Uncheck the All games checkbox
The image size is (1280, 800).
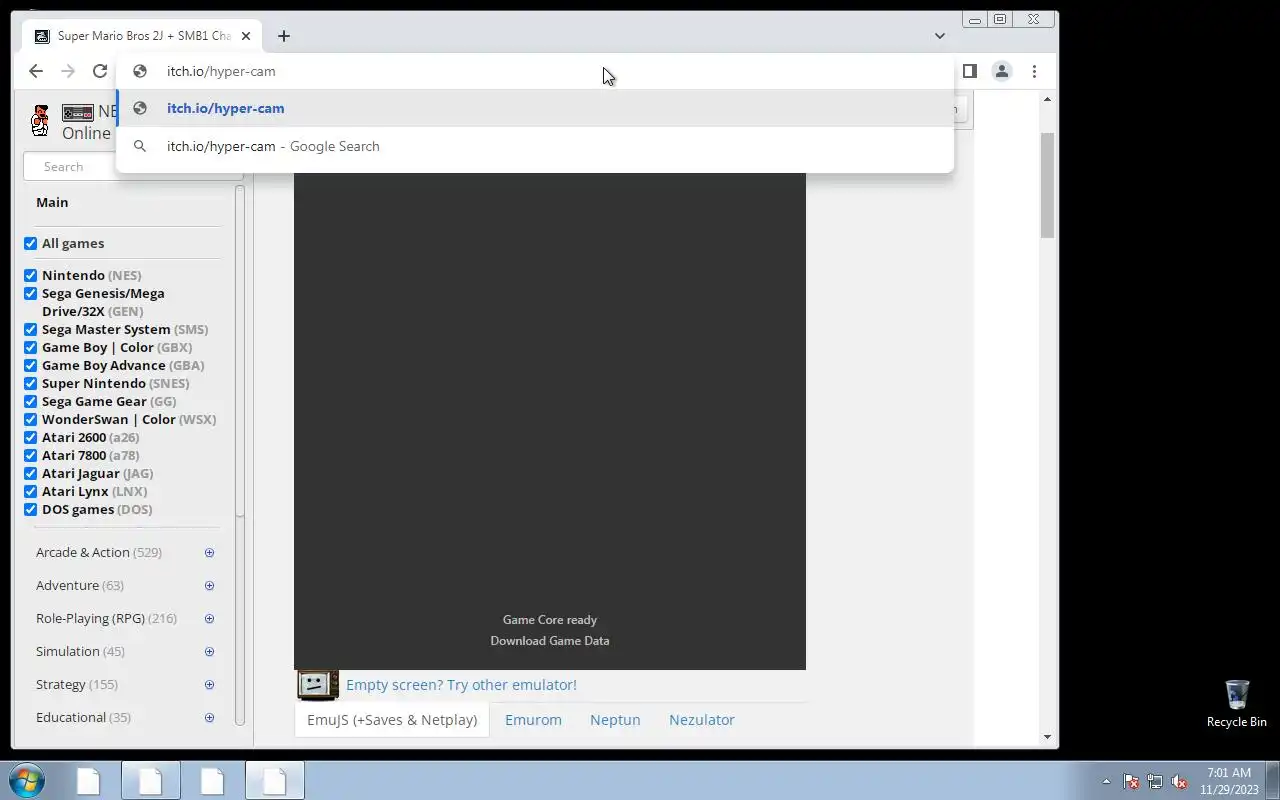coord(30,243)
